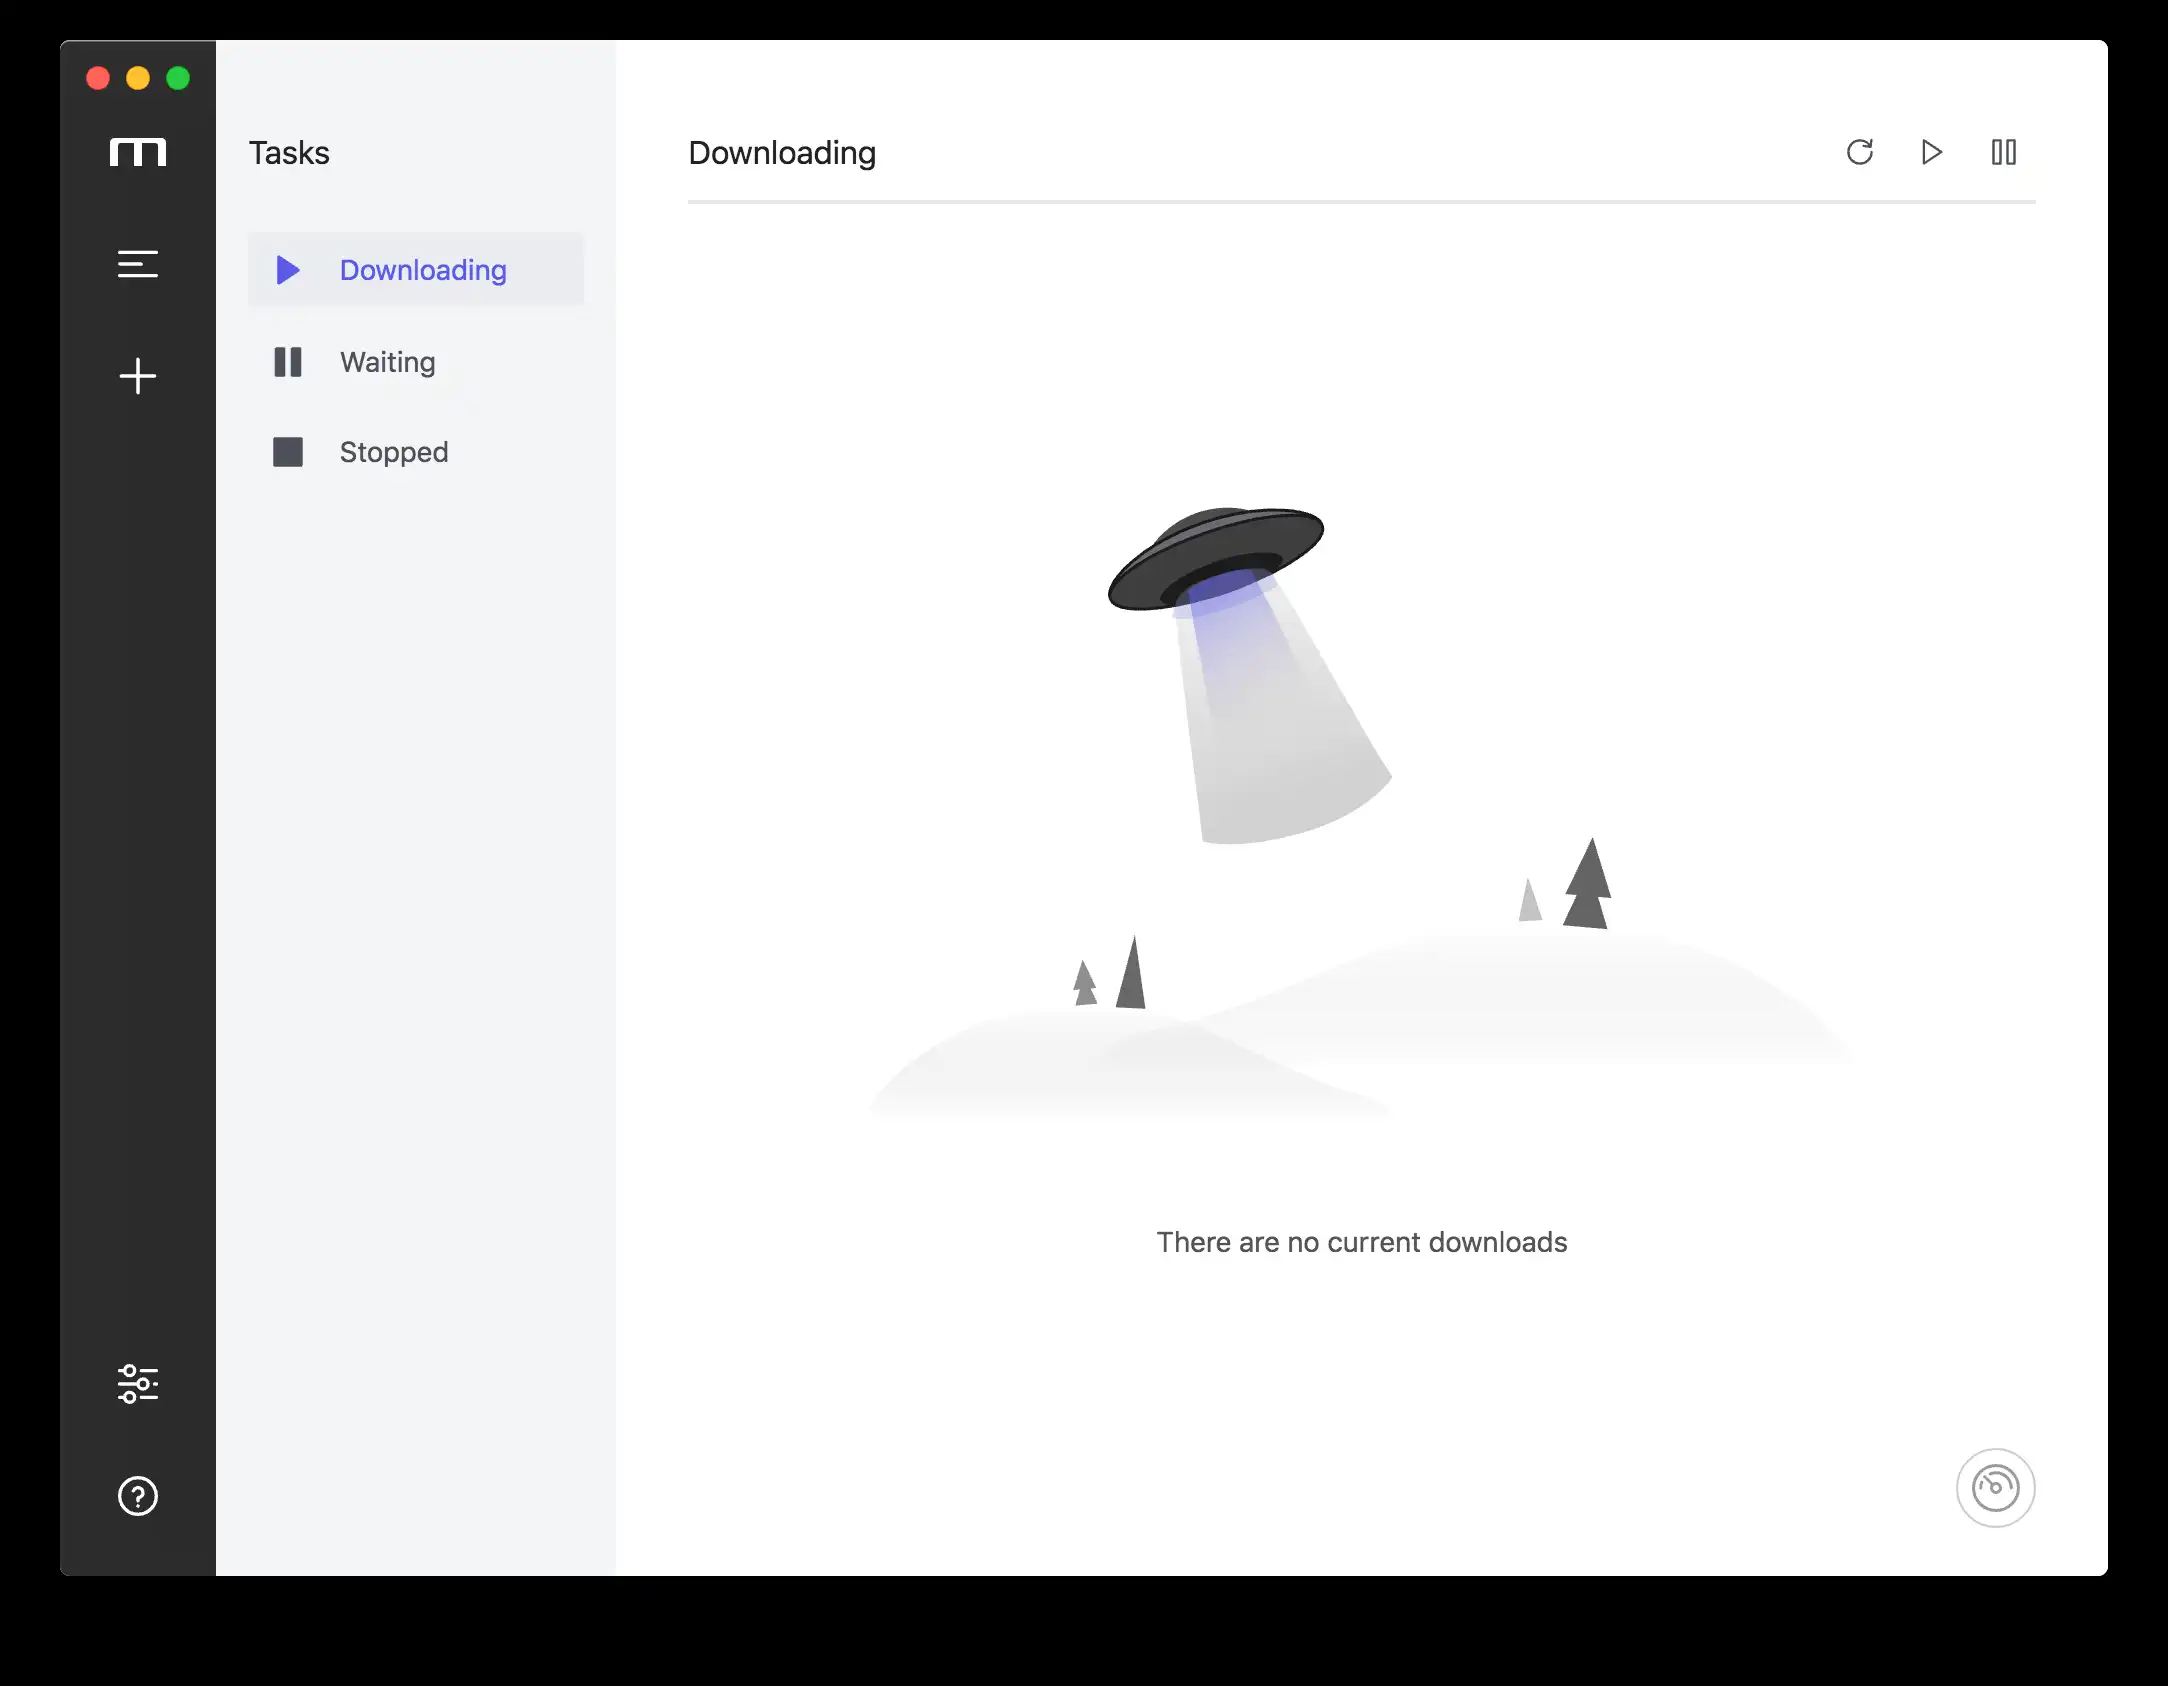This screenshot has width=2168, height=1686.
Task: Click the Downloading section icon
Action: coord(289,269)
